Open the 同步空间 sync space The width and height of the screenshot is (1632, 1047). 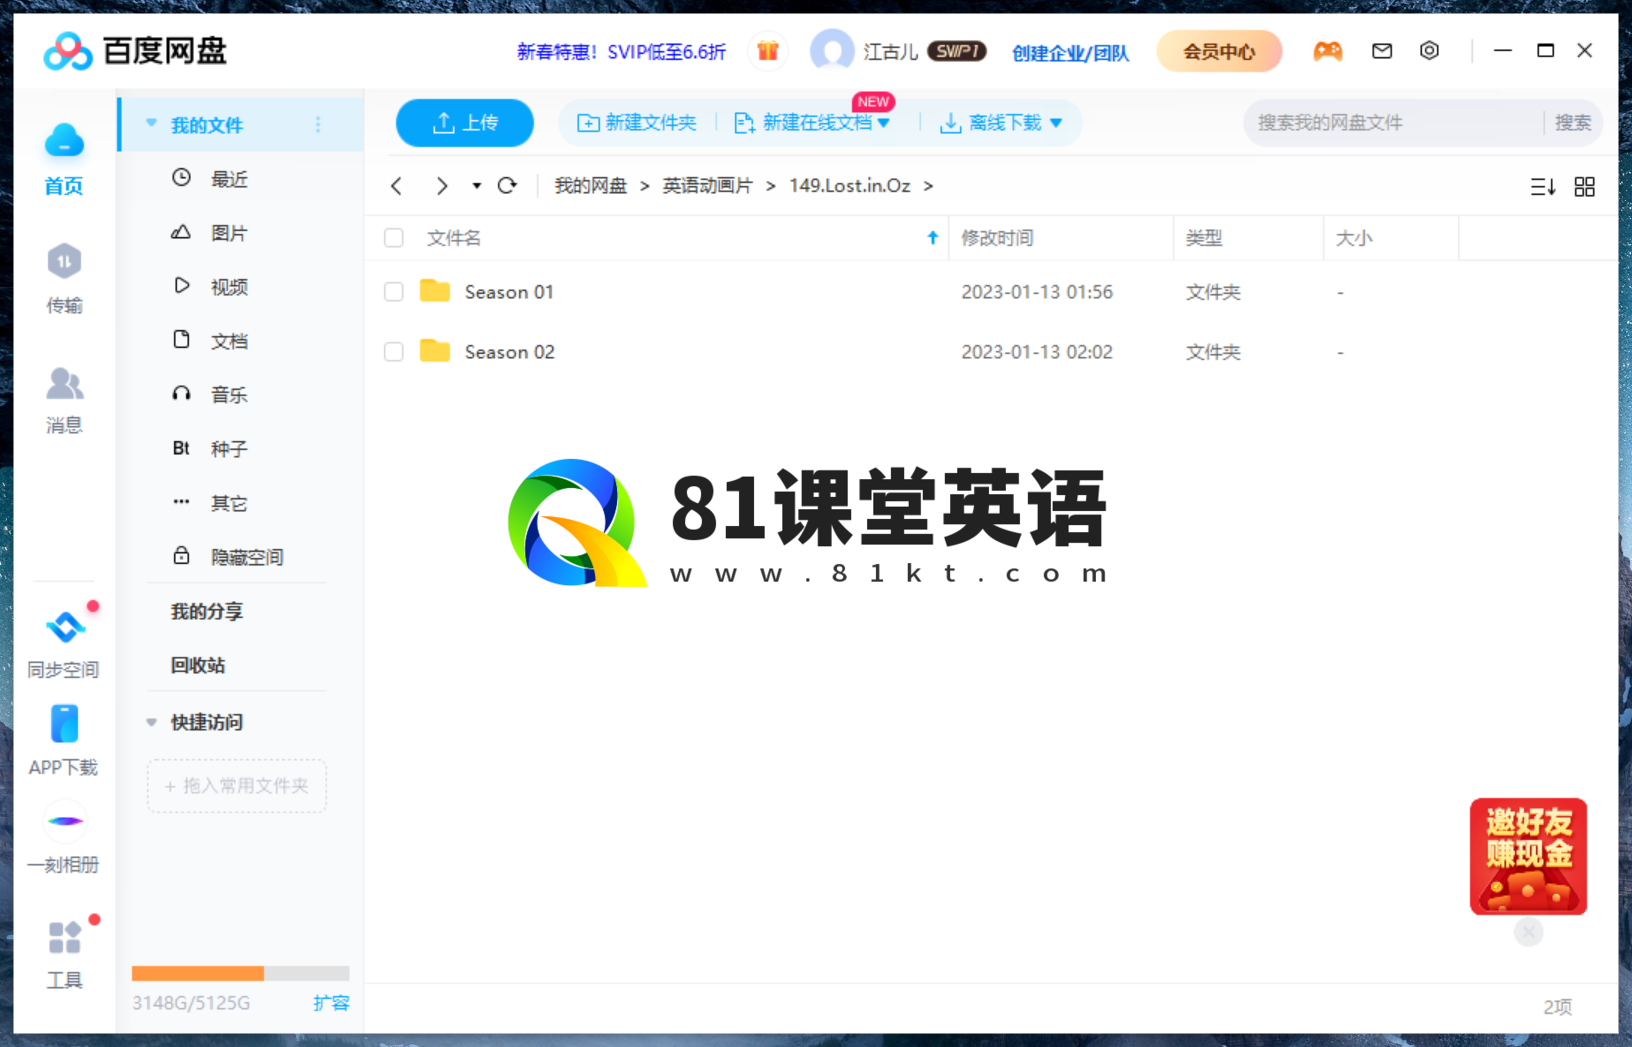pos(64,645)
